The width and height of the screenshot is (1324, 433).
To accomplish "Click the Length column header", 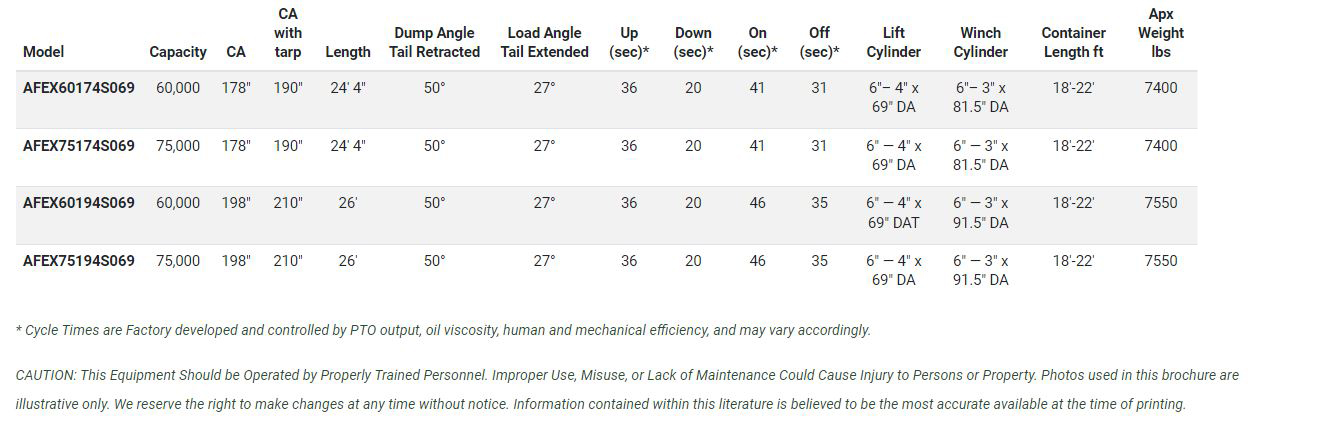I will coord(348,52).
